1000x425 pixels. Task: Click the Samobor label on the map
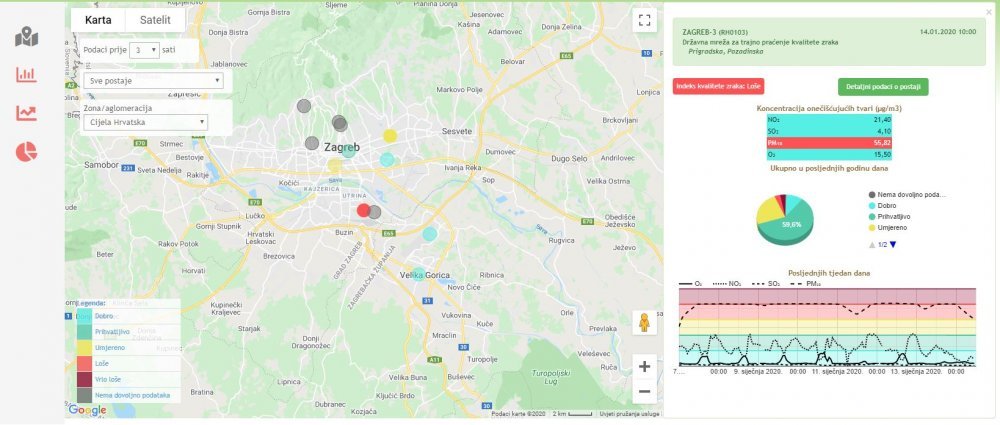pos(101,165)
